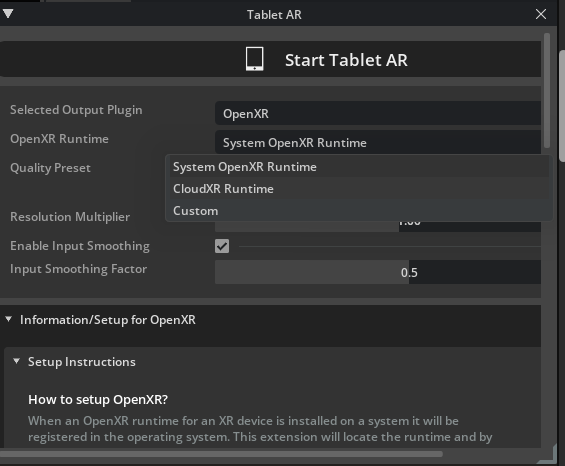Choose Custom from the runtime list
The height and width of the screenshot is (466, 565).
(x=359, y=211)
